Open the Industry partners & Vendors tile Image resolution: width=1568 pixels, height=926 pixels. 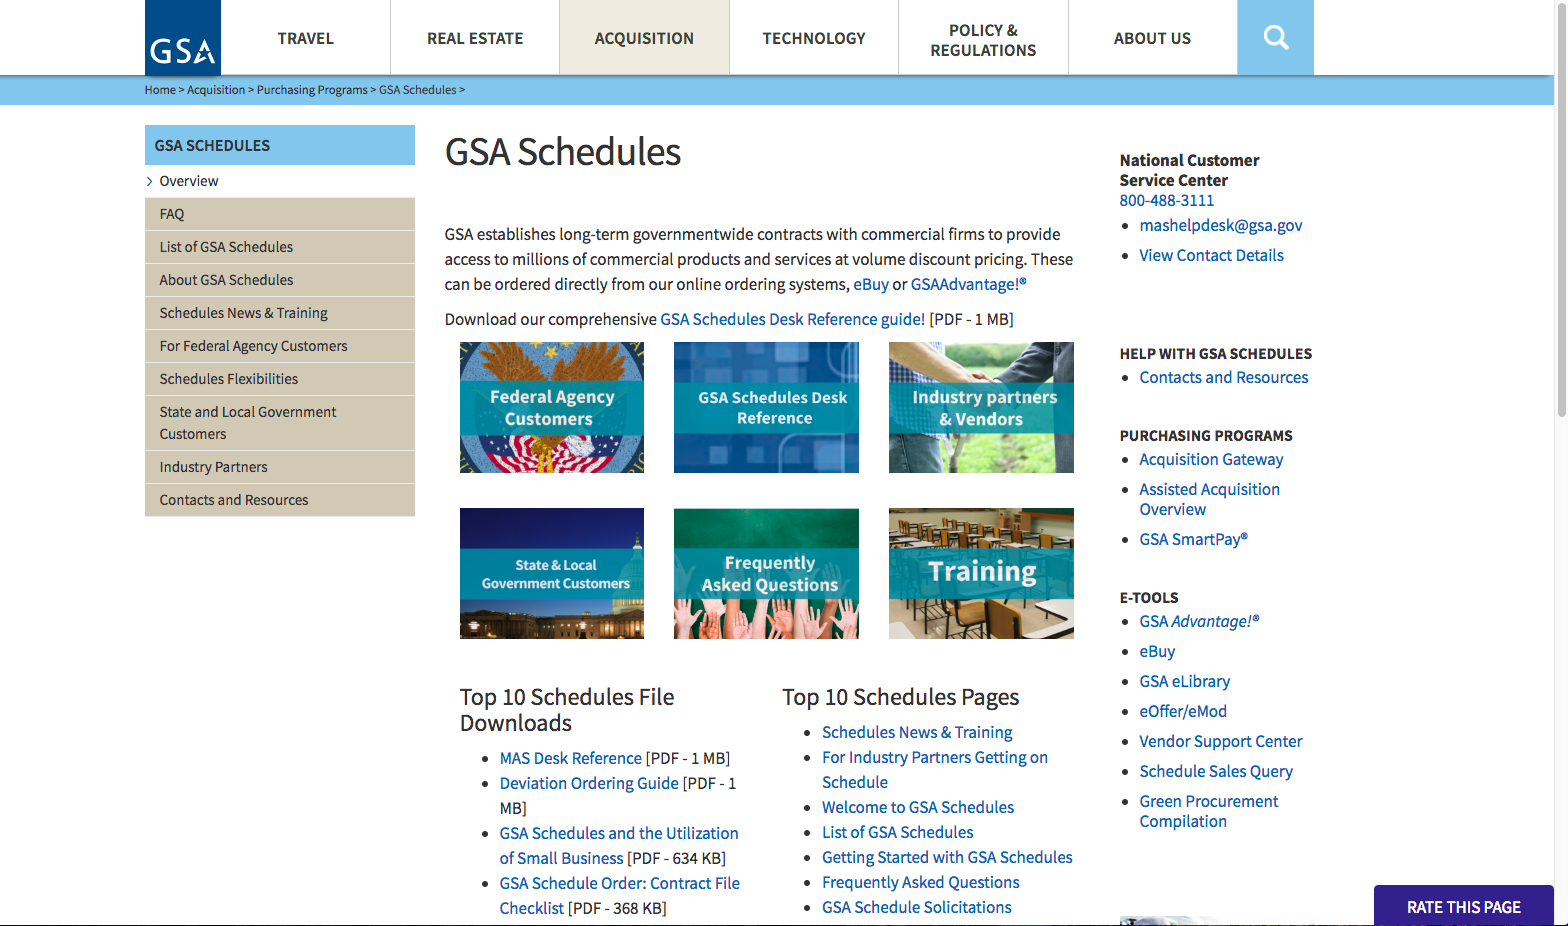pyautogui.click(x=981, y=408)
